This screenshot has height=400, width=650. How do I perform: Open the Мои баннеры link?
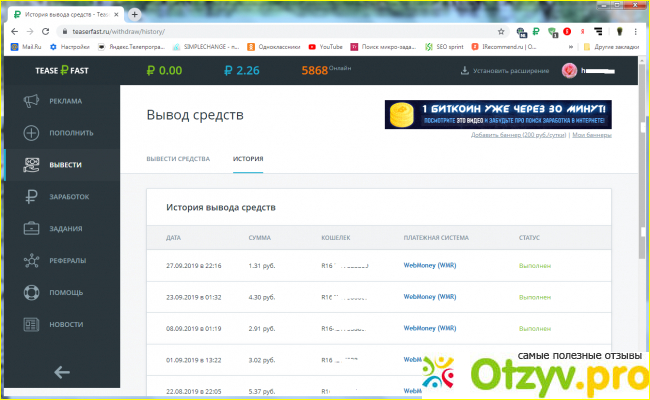coord(592,134)
